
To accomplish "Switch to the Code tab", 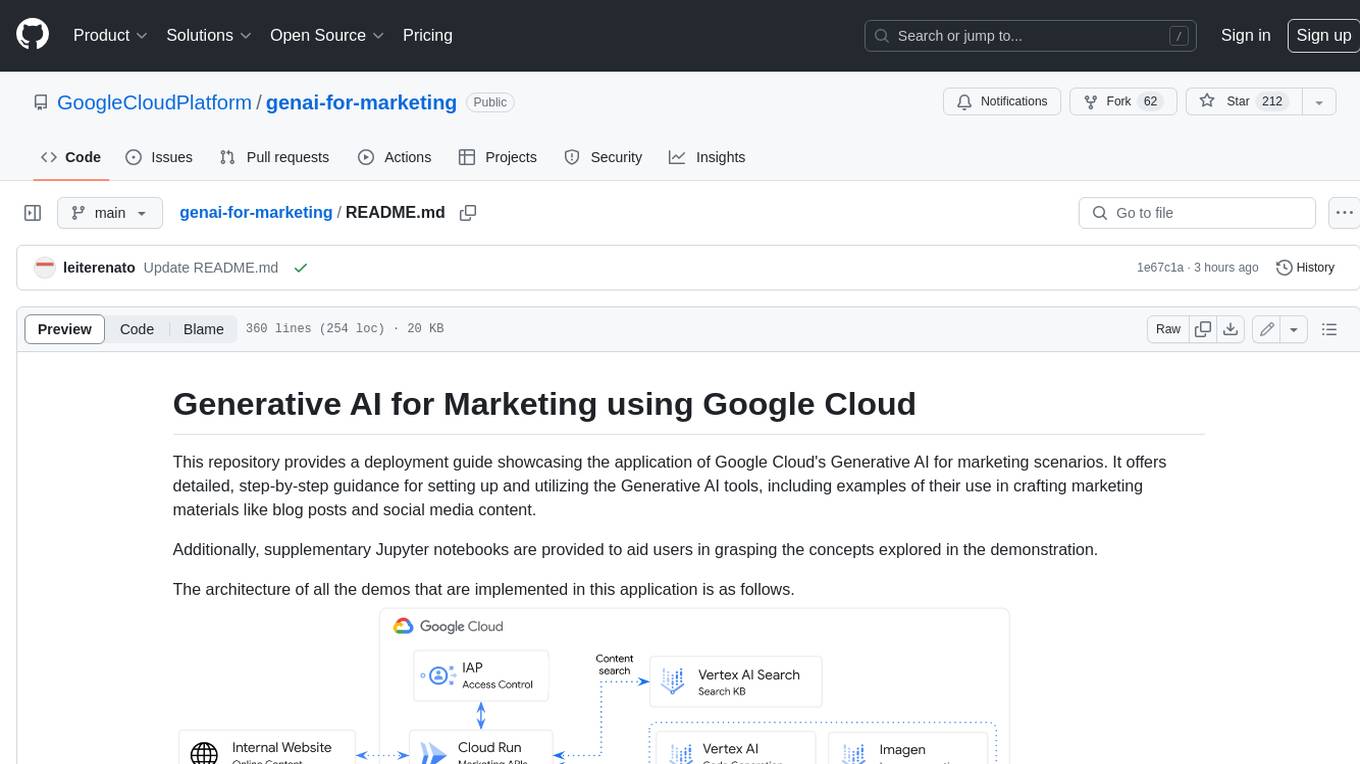I will coord(71,157).
